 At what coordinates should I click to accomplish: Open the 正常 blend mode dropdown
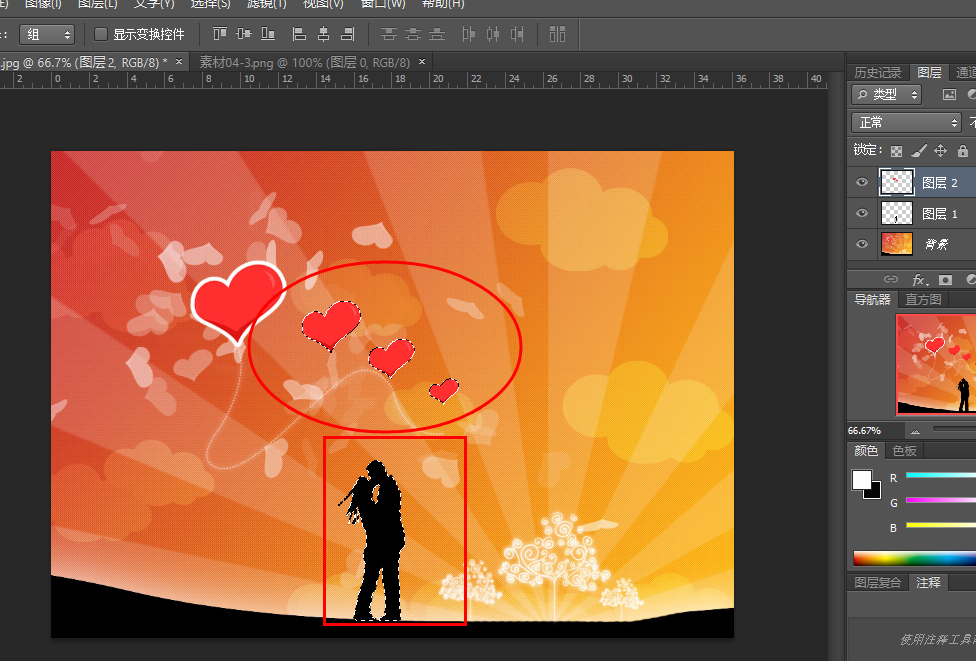click(906, 123)
